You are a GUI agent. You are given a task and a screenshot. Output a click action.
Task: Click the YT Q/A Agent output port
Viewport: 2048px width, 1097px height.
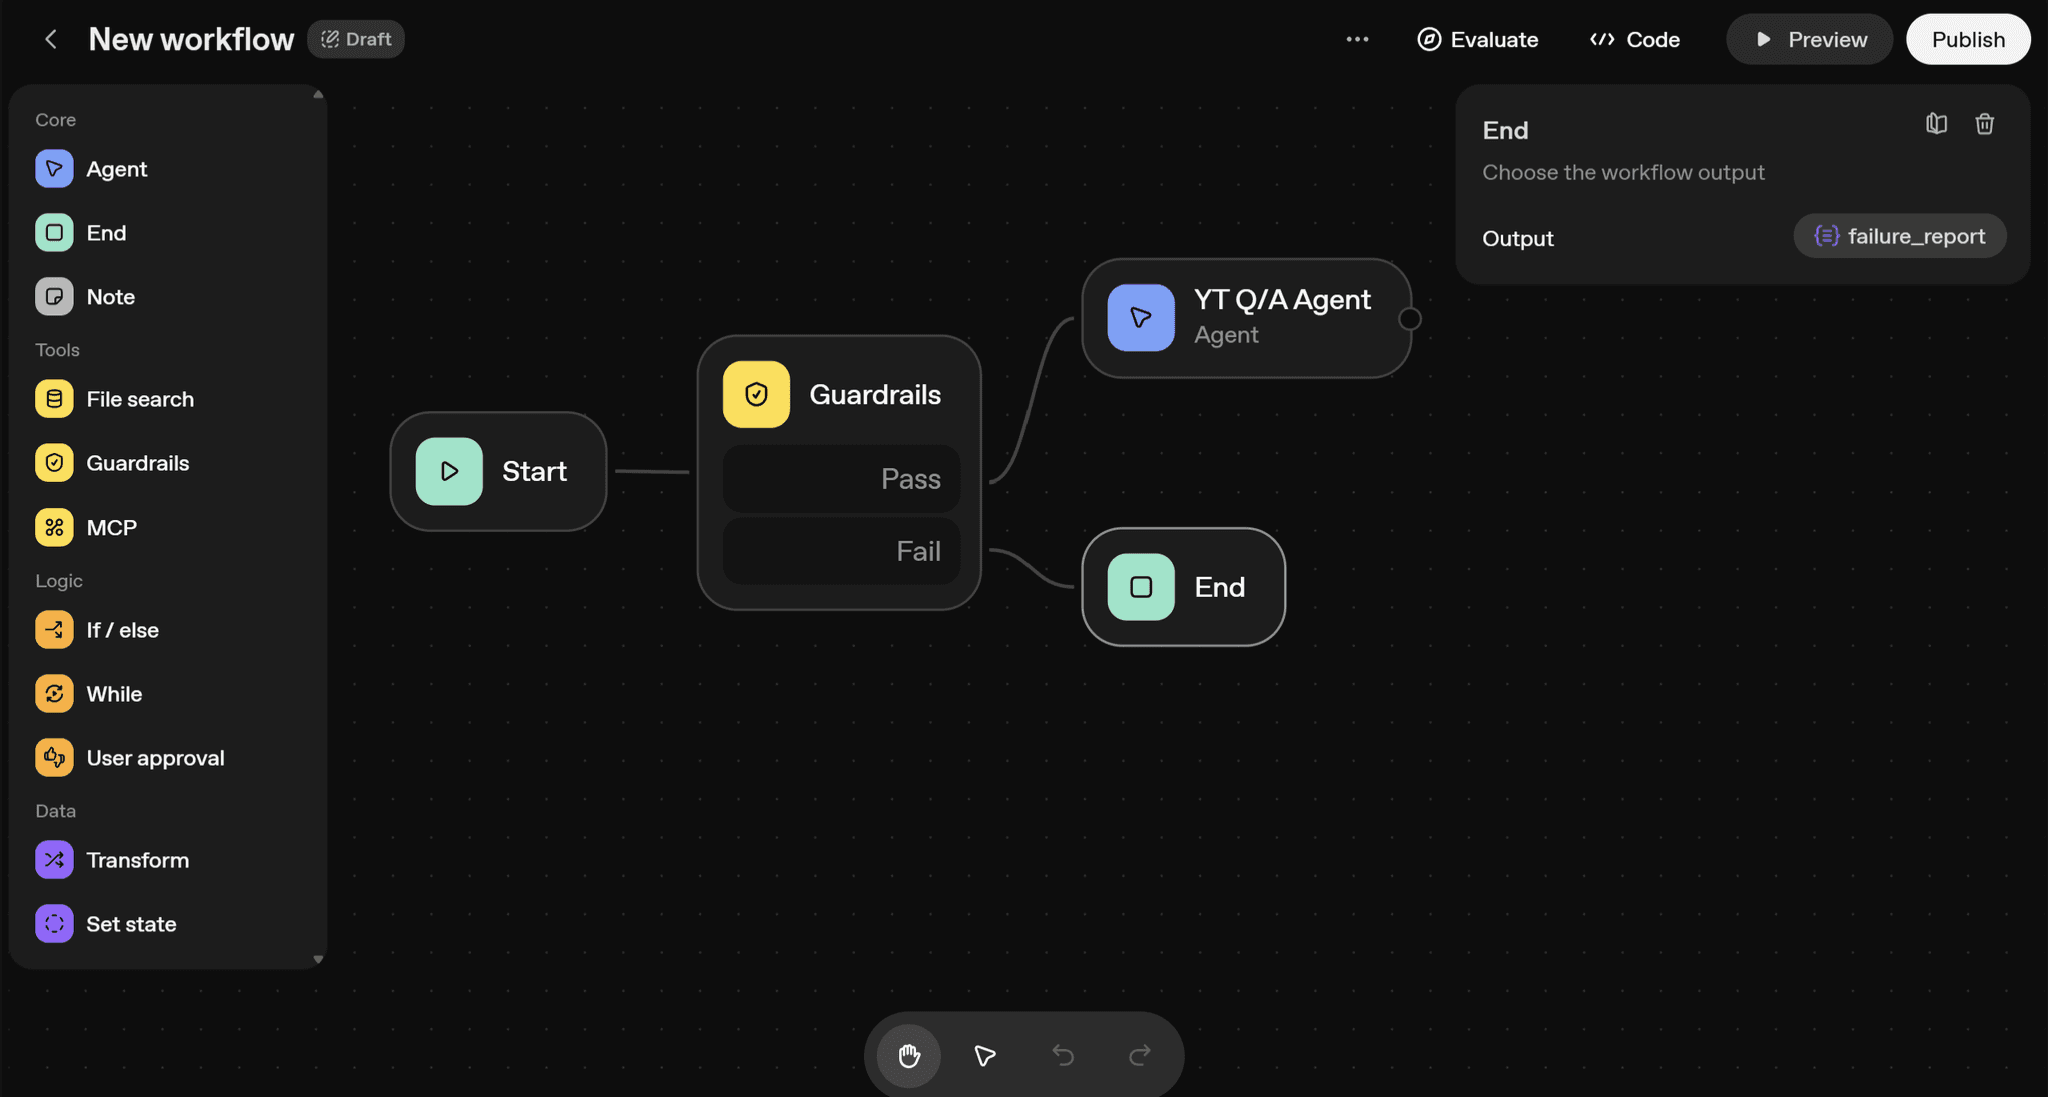click(x=1410, y=318)
